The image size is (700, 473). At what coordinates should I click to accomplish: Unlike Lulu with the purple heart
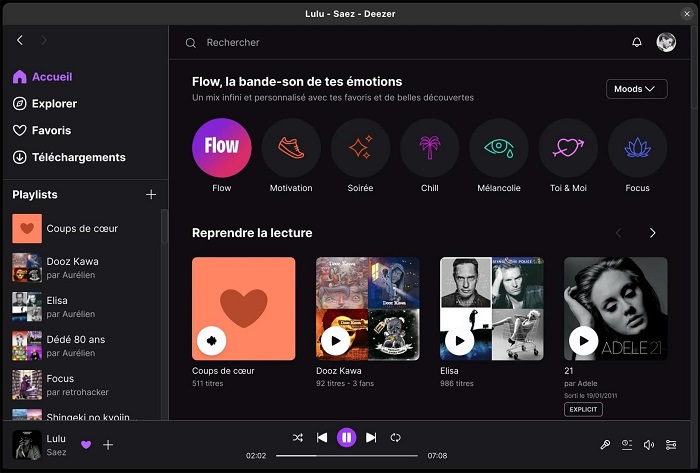86,444
